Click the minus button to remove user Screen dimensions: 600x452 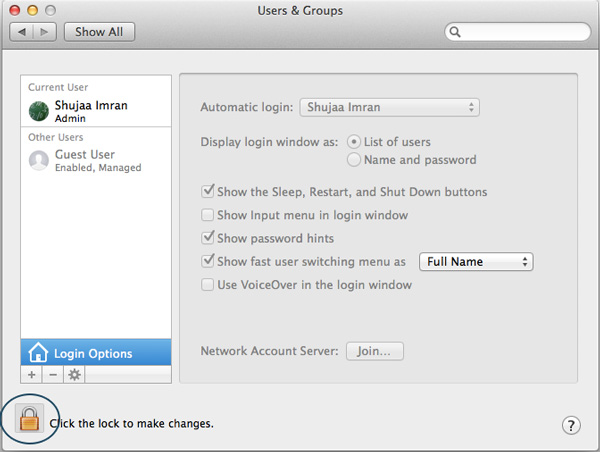pos(53,374)
